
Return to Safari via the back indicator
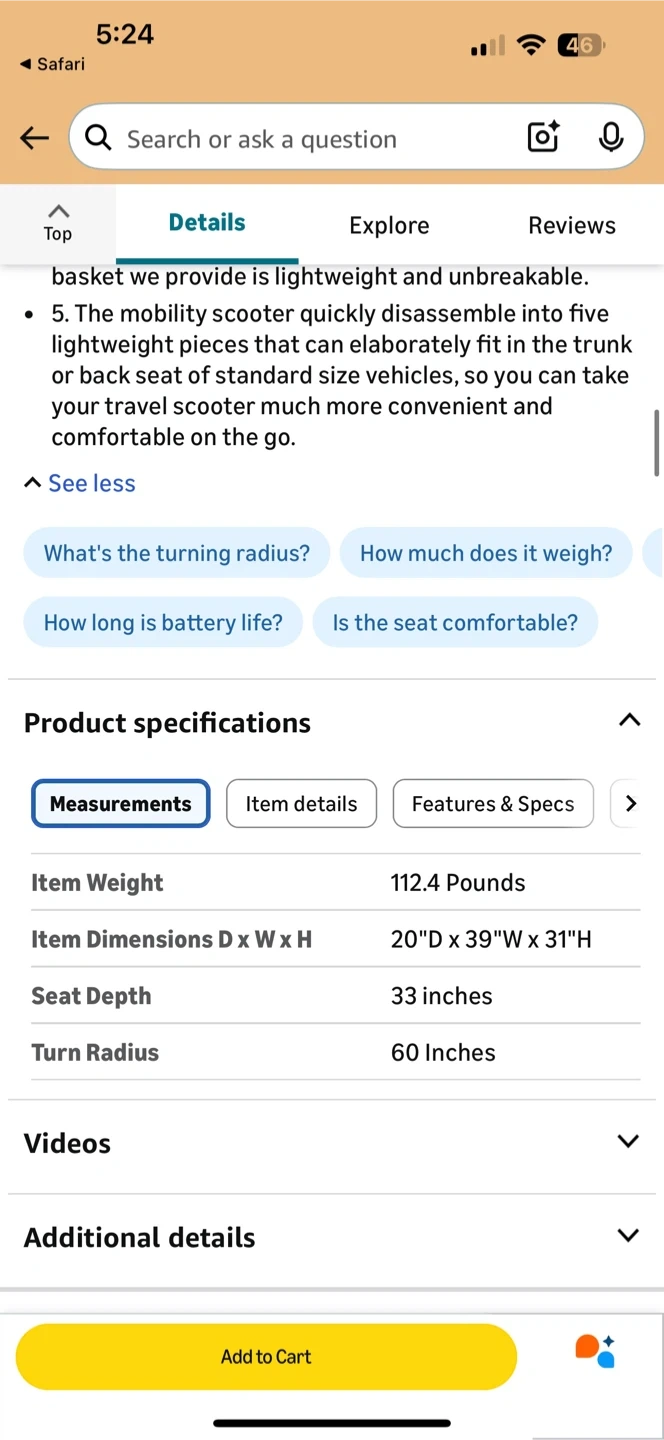click(52, 64)
